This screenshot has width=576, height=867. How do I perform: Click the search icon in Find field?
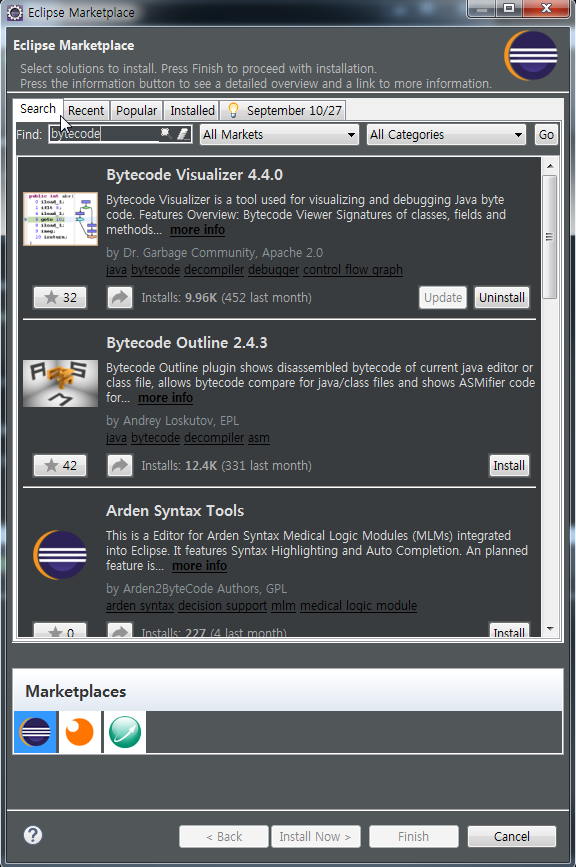pos(165,133)
